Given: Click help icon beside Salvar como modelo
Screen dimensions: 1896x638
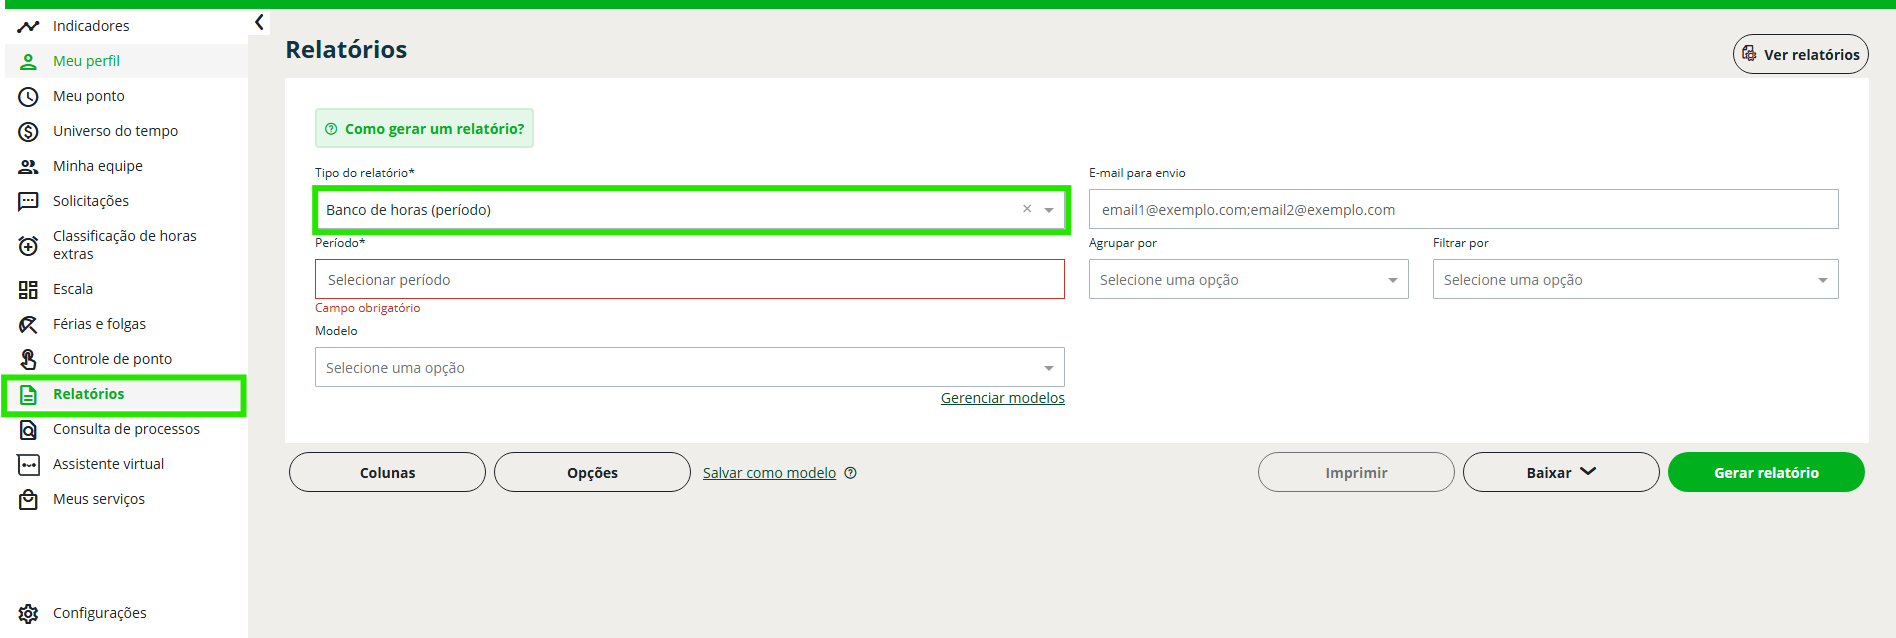Looking at the screenshot, I should pyautogui.click(x=851, y=473).
